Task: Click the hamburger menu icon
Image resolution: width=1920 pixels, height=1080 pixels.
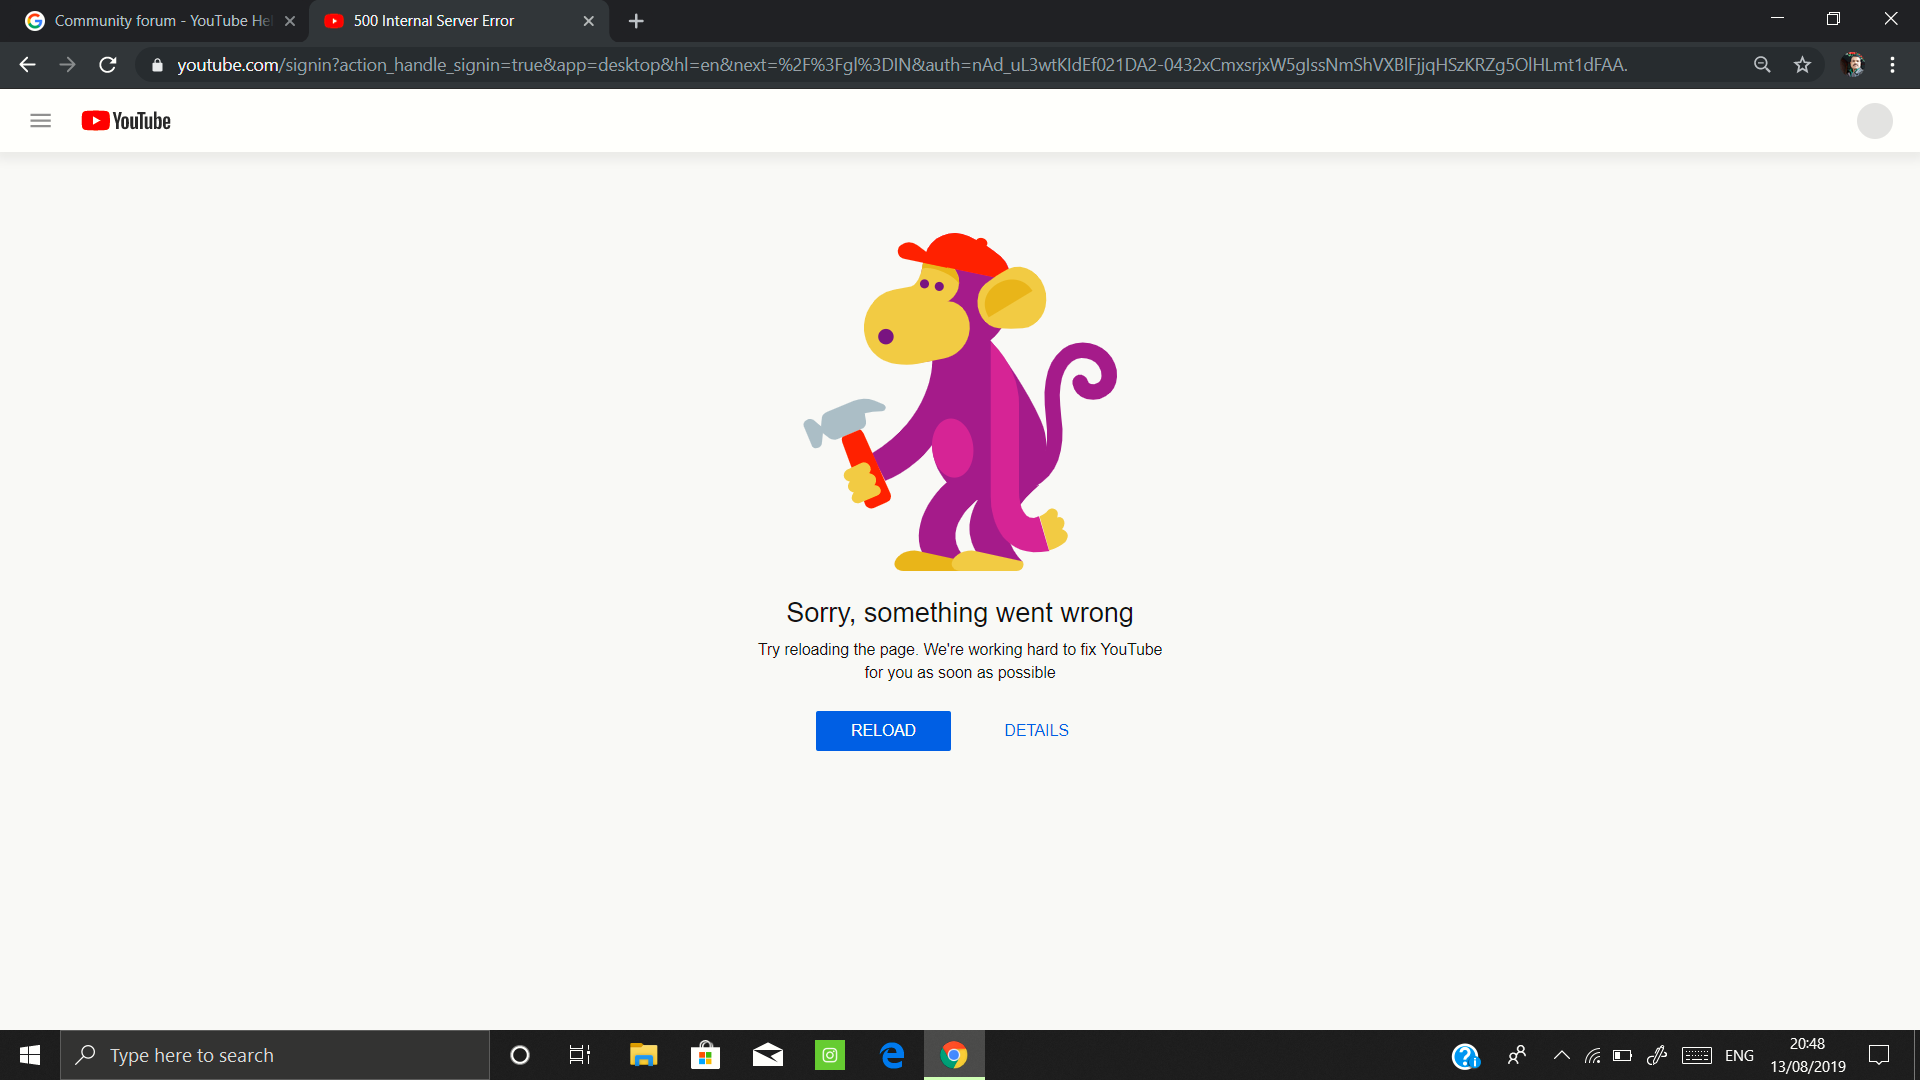Action: [40, 120]
